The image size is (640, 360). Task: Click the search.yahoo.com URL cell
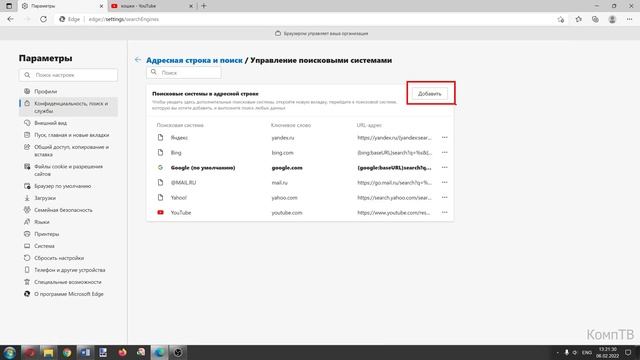pos(394,198)
